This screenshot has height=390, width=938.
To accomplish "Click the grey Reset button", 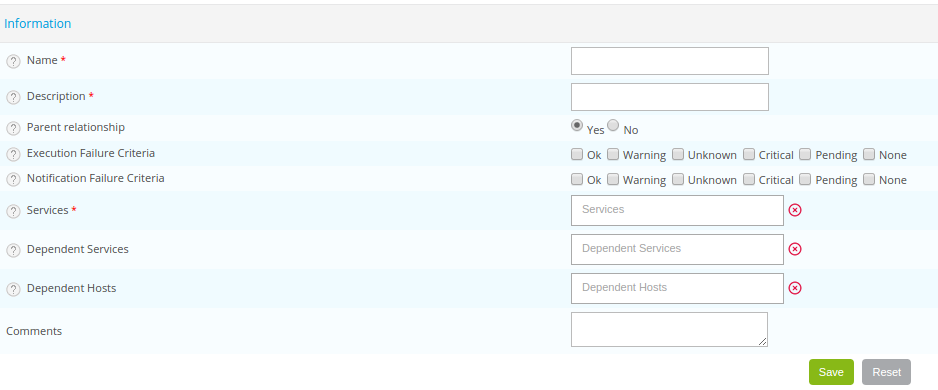I will click(887, 372).
